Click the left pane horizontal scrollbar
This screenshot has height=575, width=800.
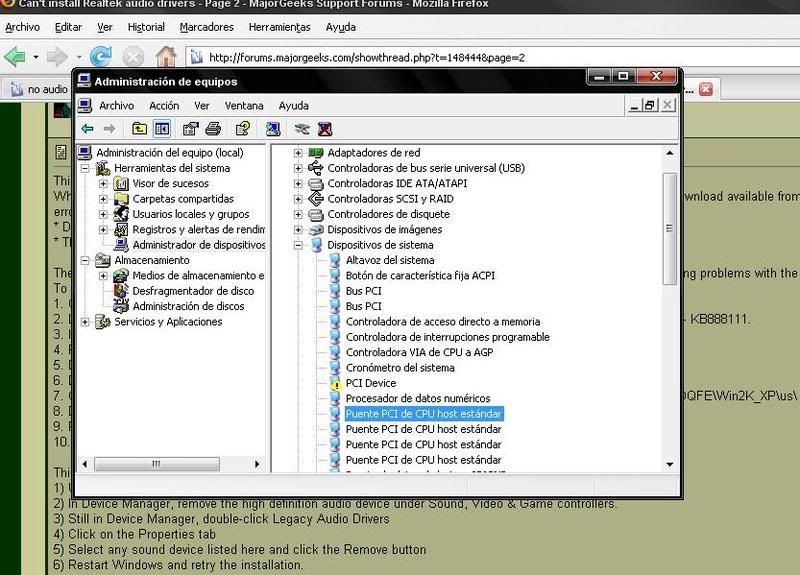[170, 464]
